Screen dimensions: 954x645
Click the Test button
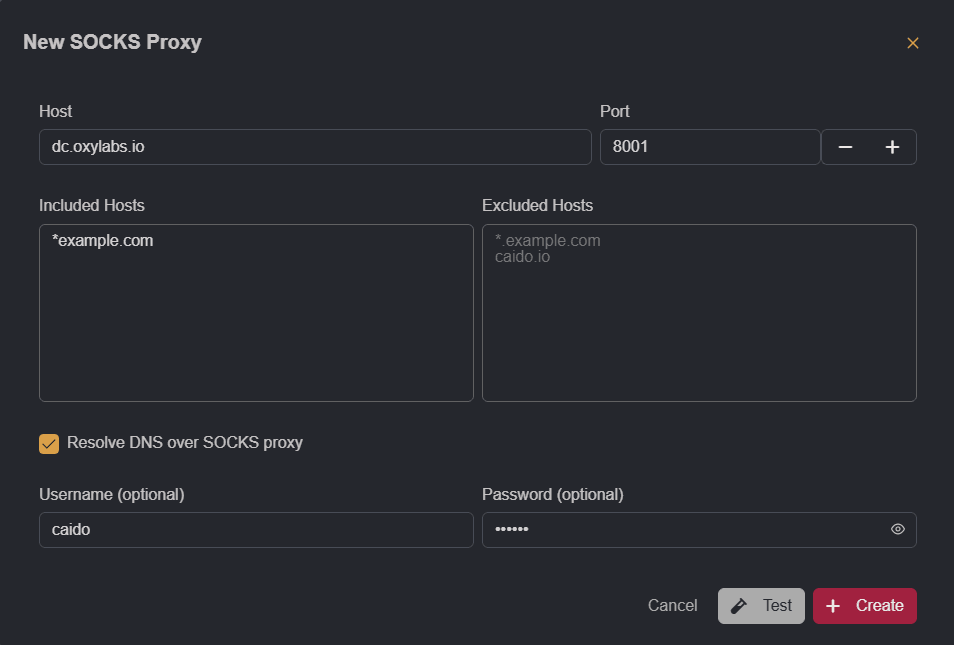761,605
